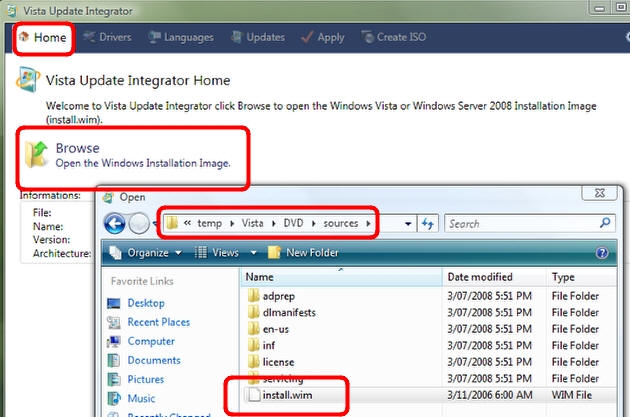Screen dimensions: 630x417
Task: Sort by the Date modified column
Action: pyautogui.click(x=495, y=277)
